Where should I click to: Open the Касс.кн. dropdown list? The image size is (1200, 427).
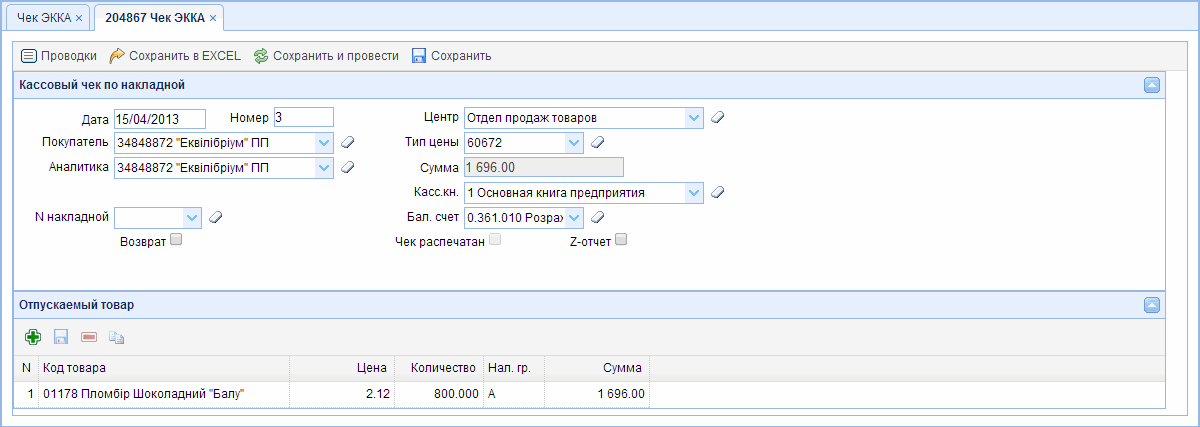[x=694, y=192]
